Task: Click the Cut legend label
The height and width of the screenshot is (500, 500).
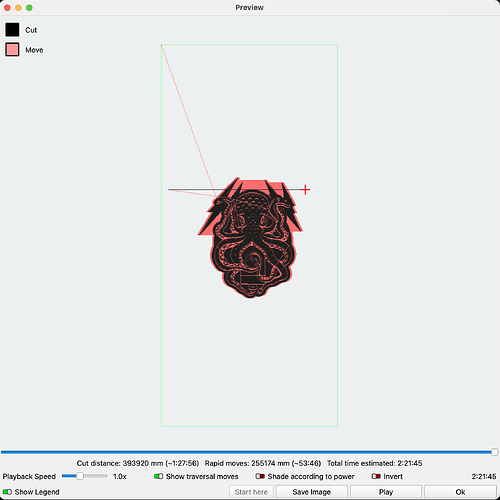Action: pos(31,30)
